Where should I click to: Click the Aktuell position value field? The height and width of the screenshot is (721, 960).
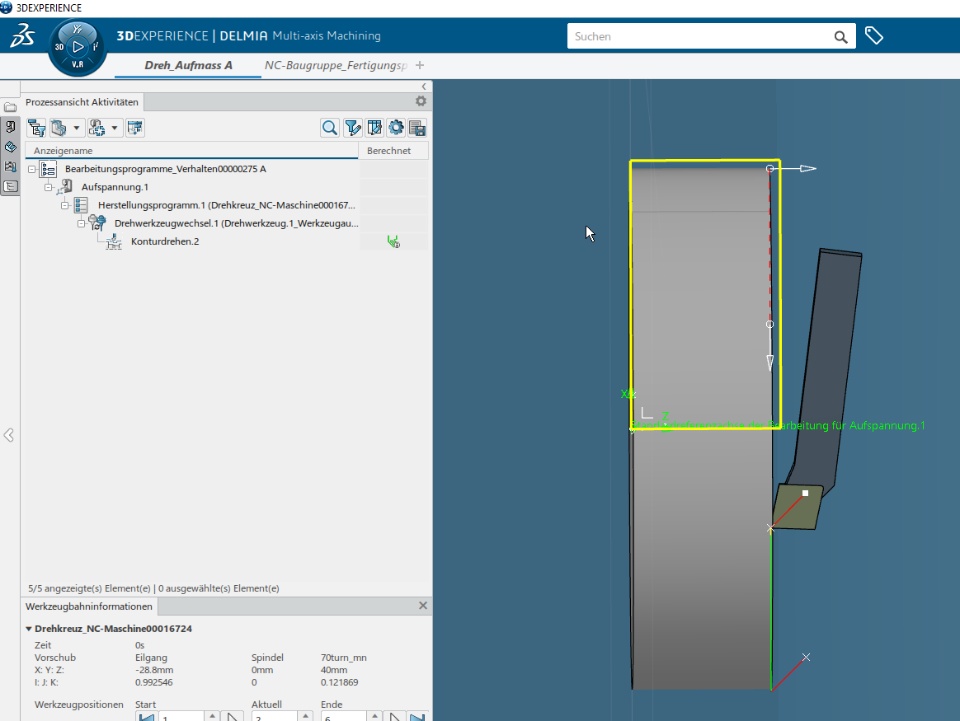[274, 717]
